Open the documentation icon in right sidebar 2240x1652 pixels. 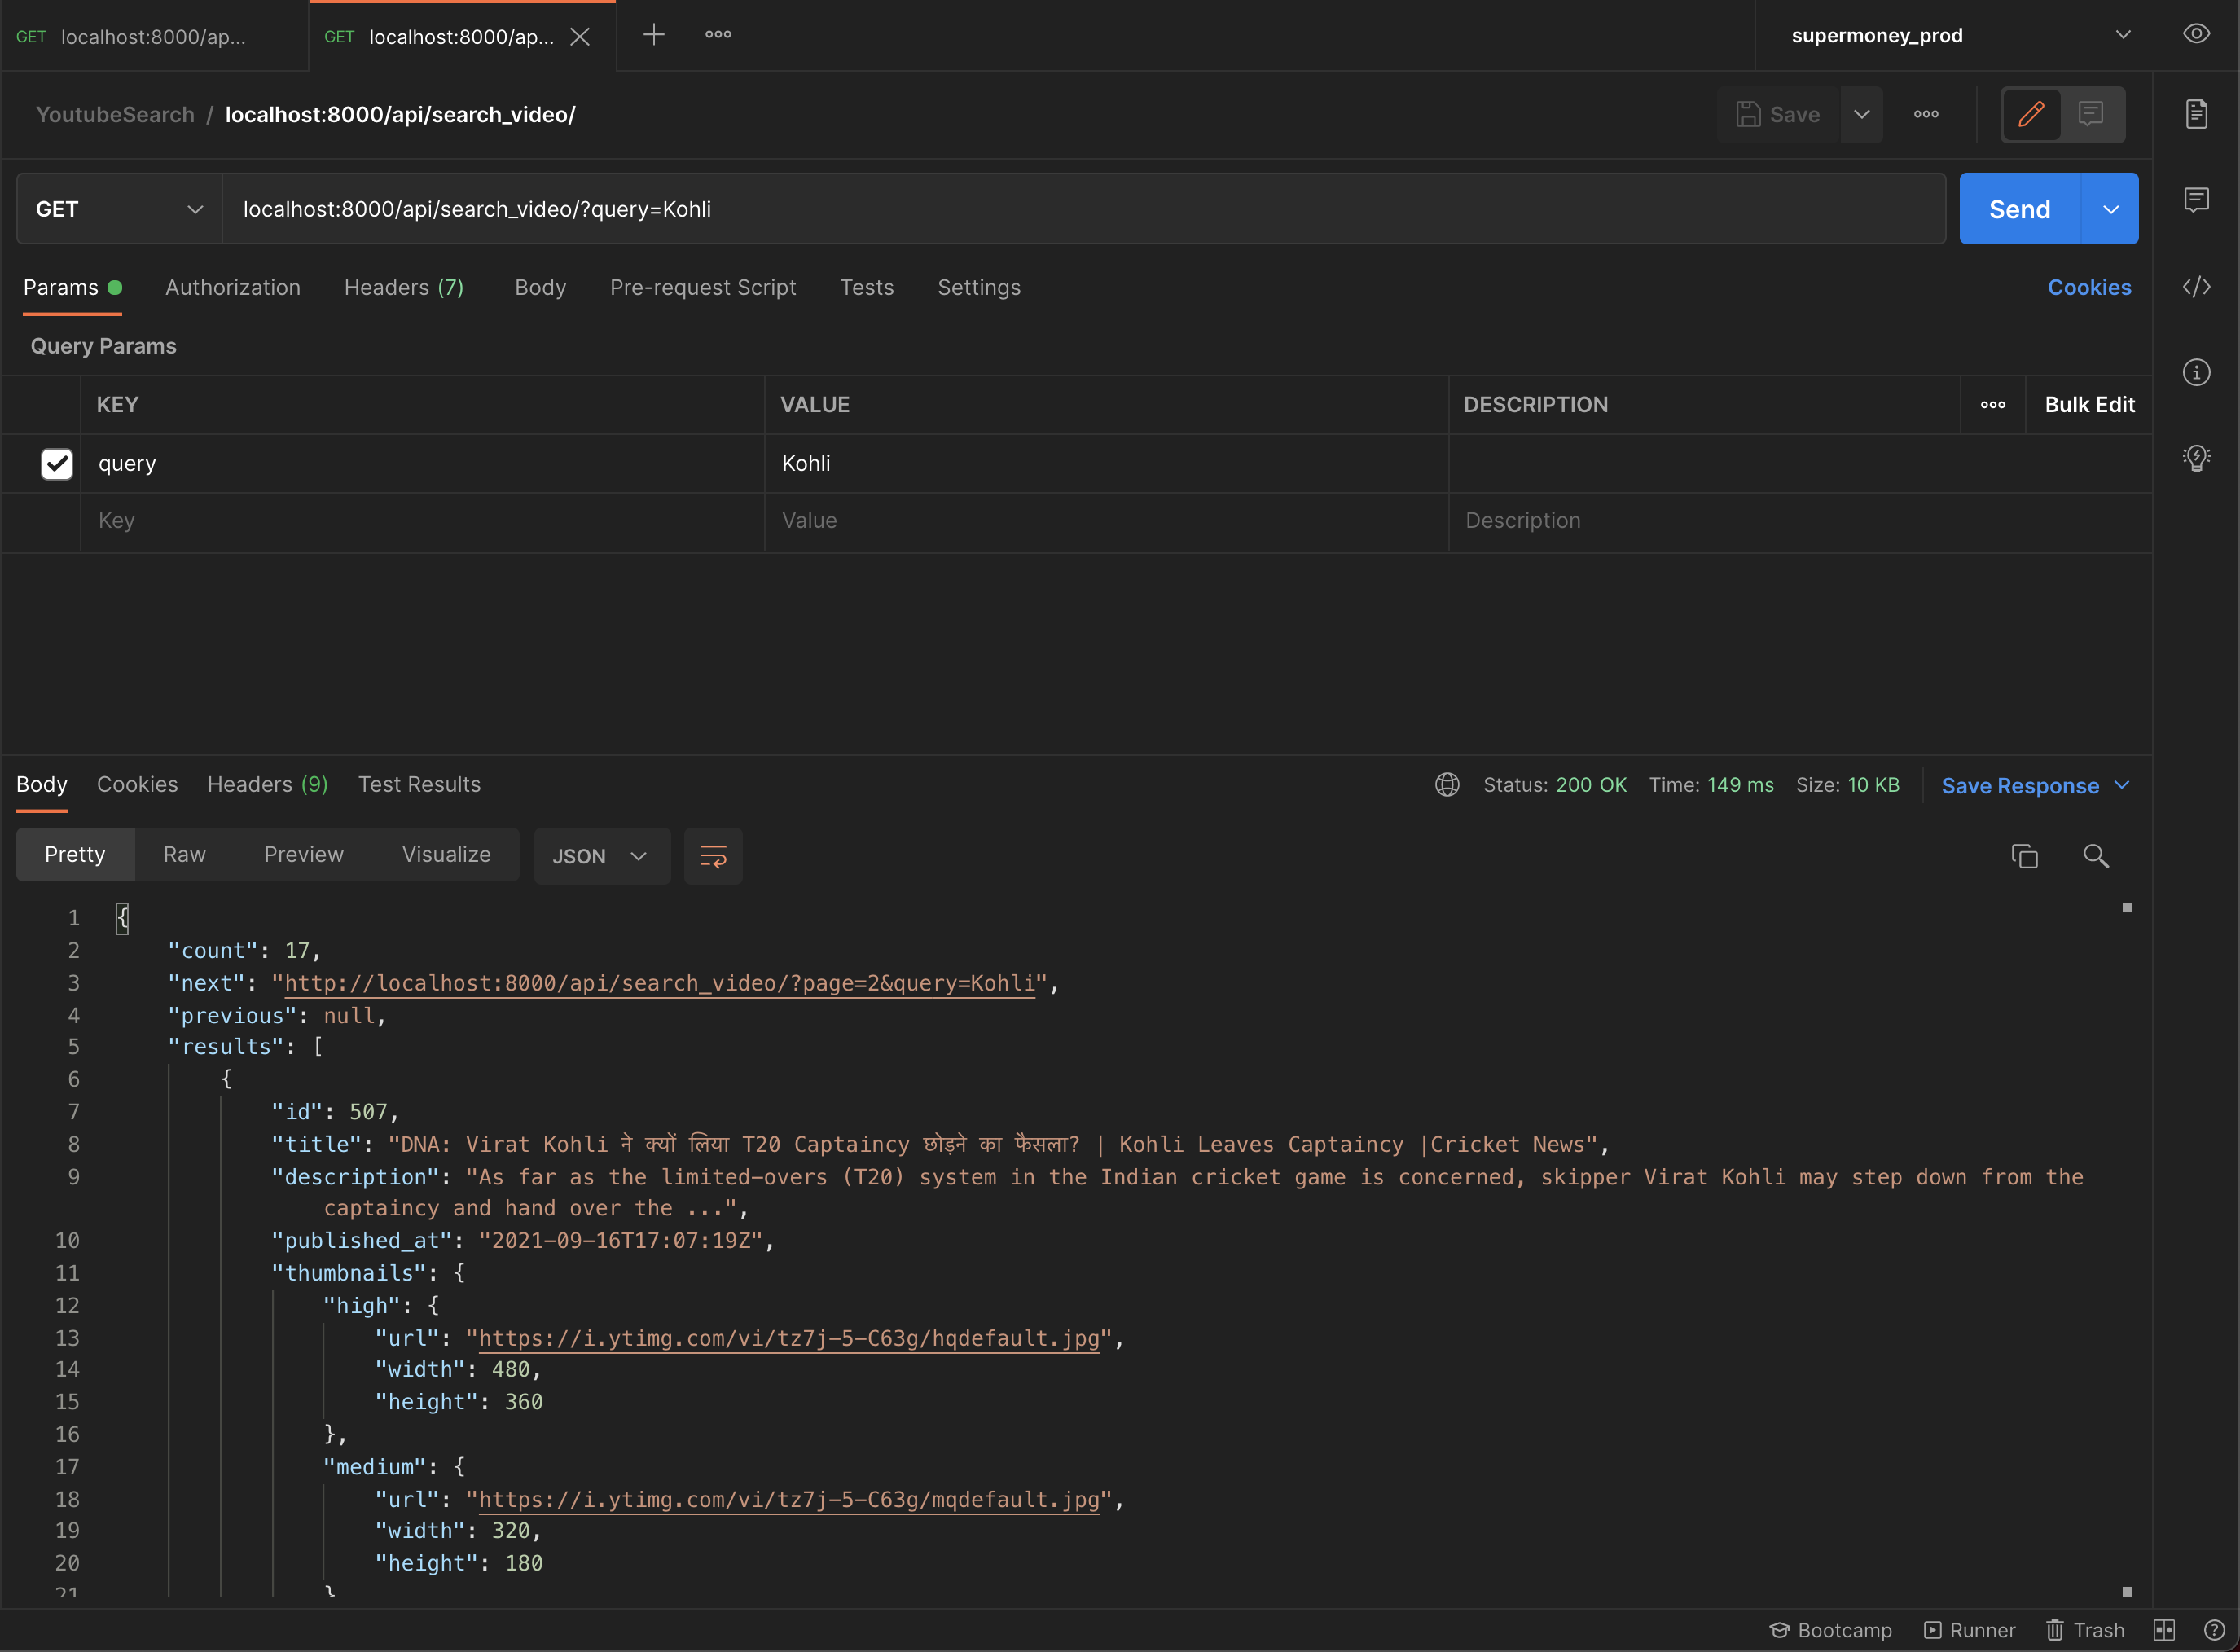coord(2196,114)
